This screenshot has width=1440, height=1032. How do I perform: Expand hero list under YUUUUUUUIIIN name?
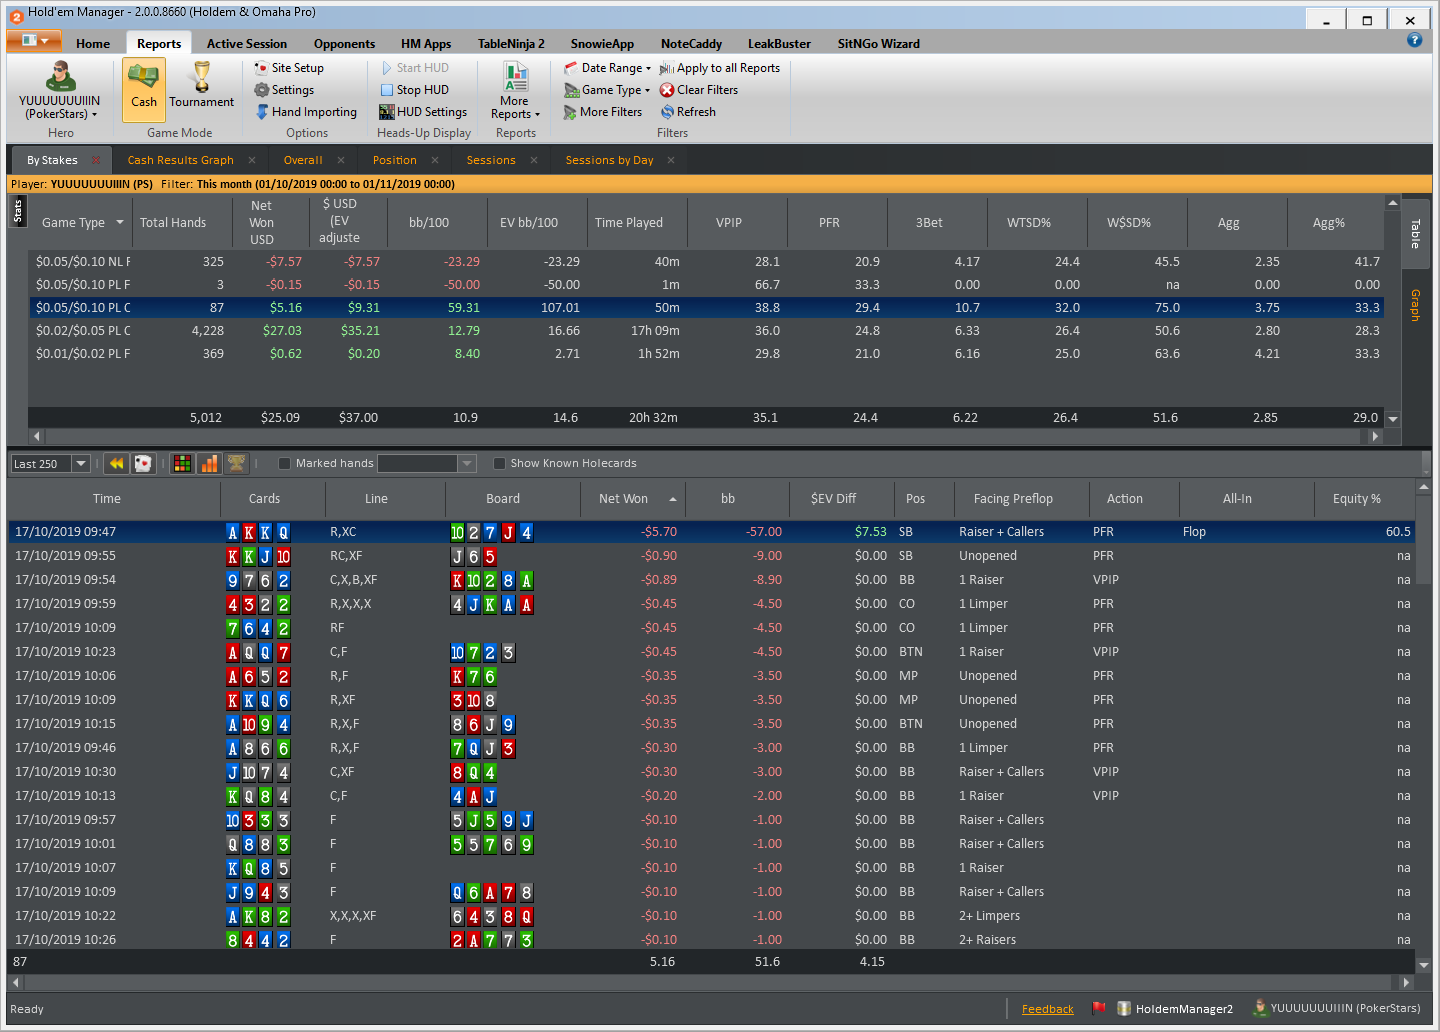point(95,115)
